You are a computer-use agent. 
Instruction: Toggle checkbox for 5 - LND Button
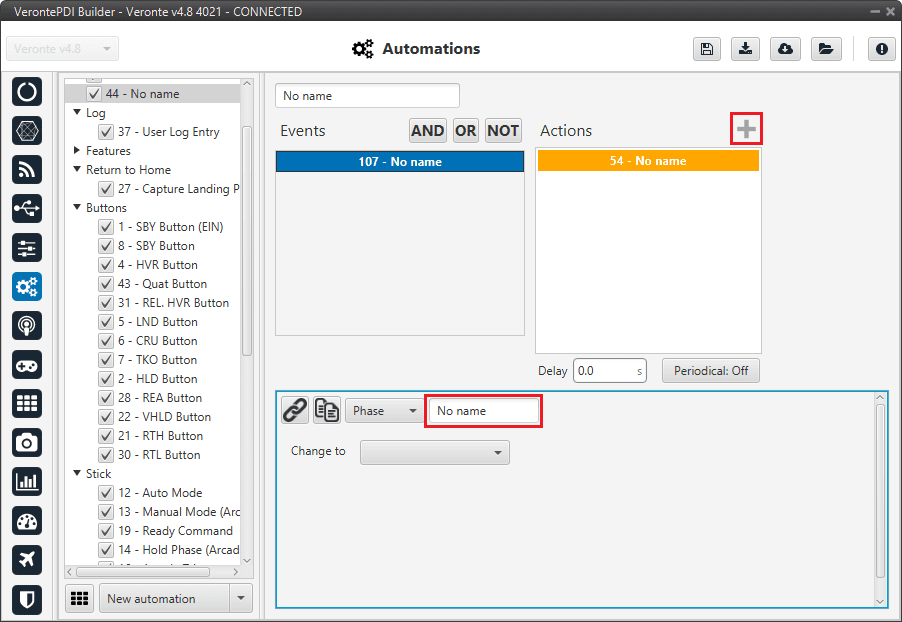click(106, 322)
